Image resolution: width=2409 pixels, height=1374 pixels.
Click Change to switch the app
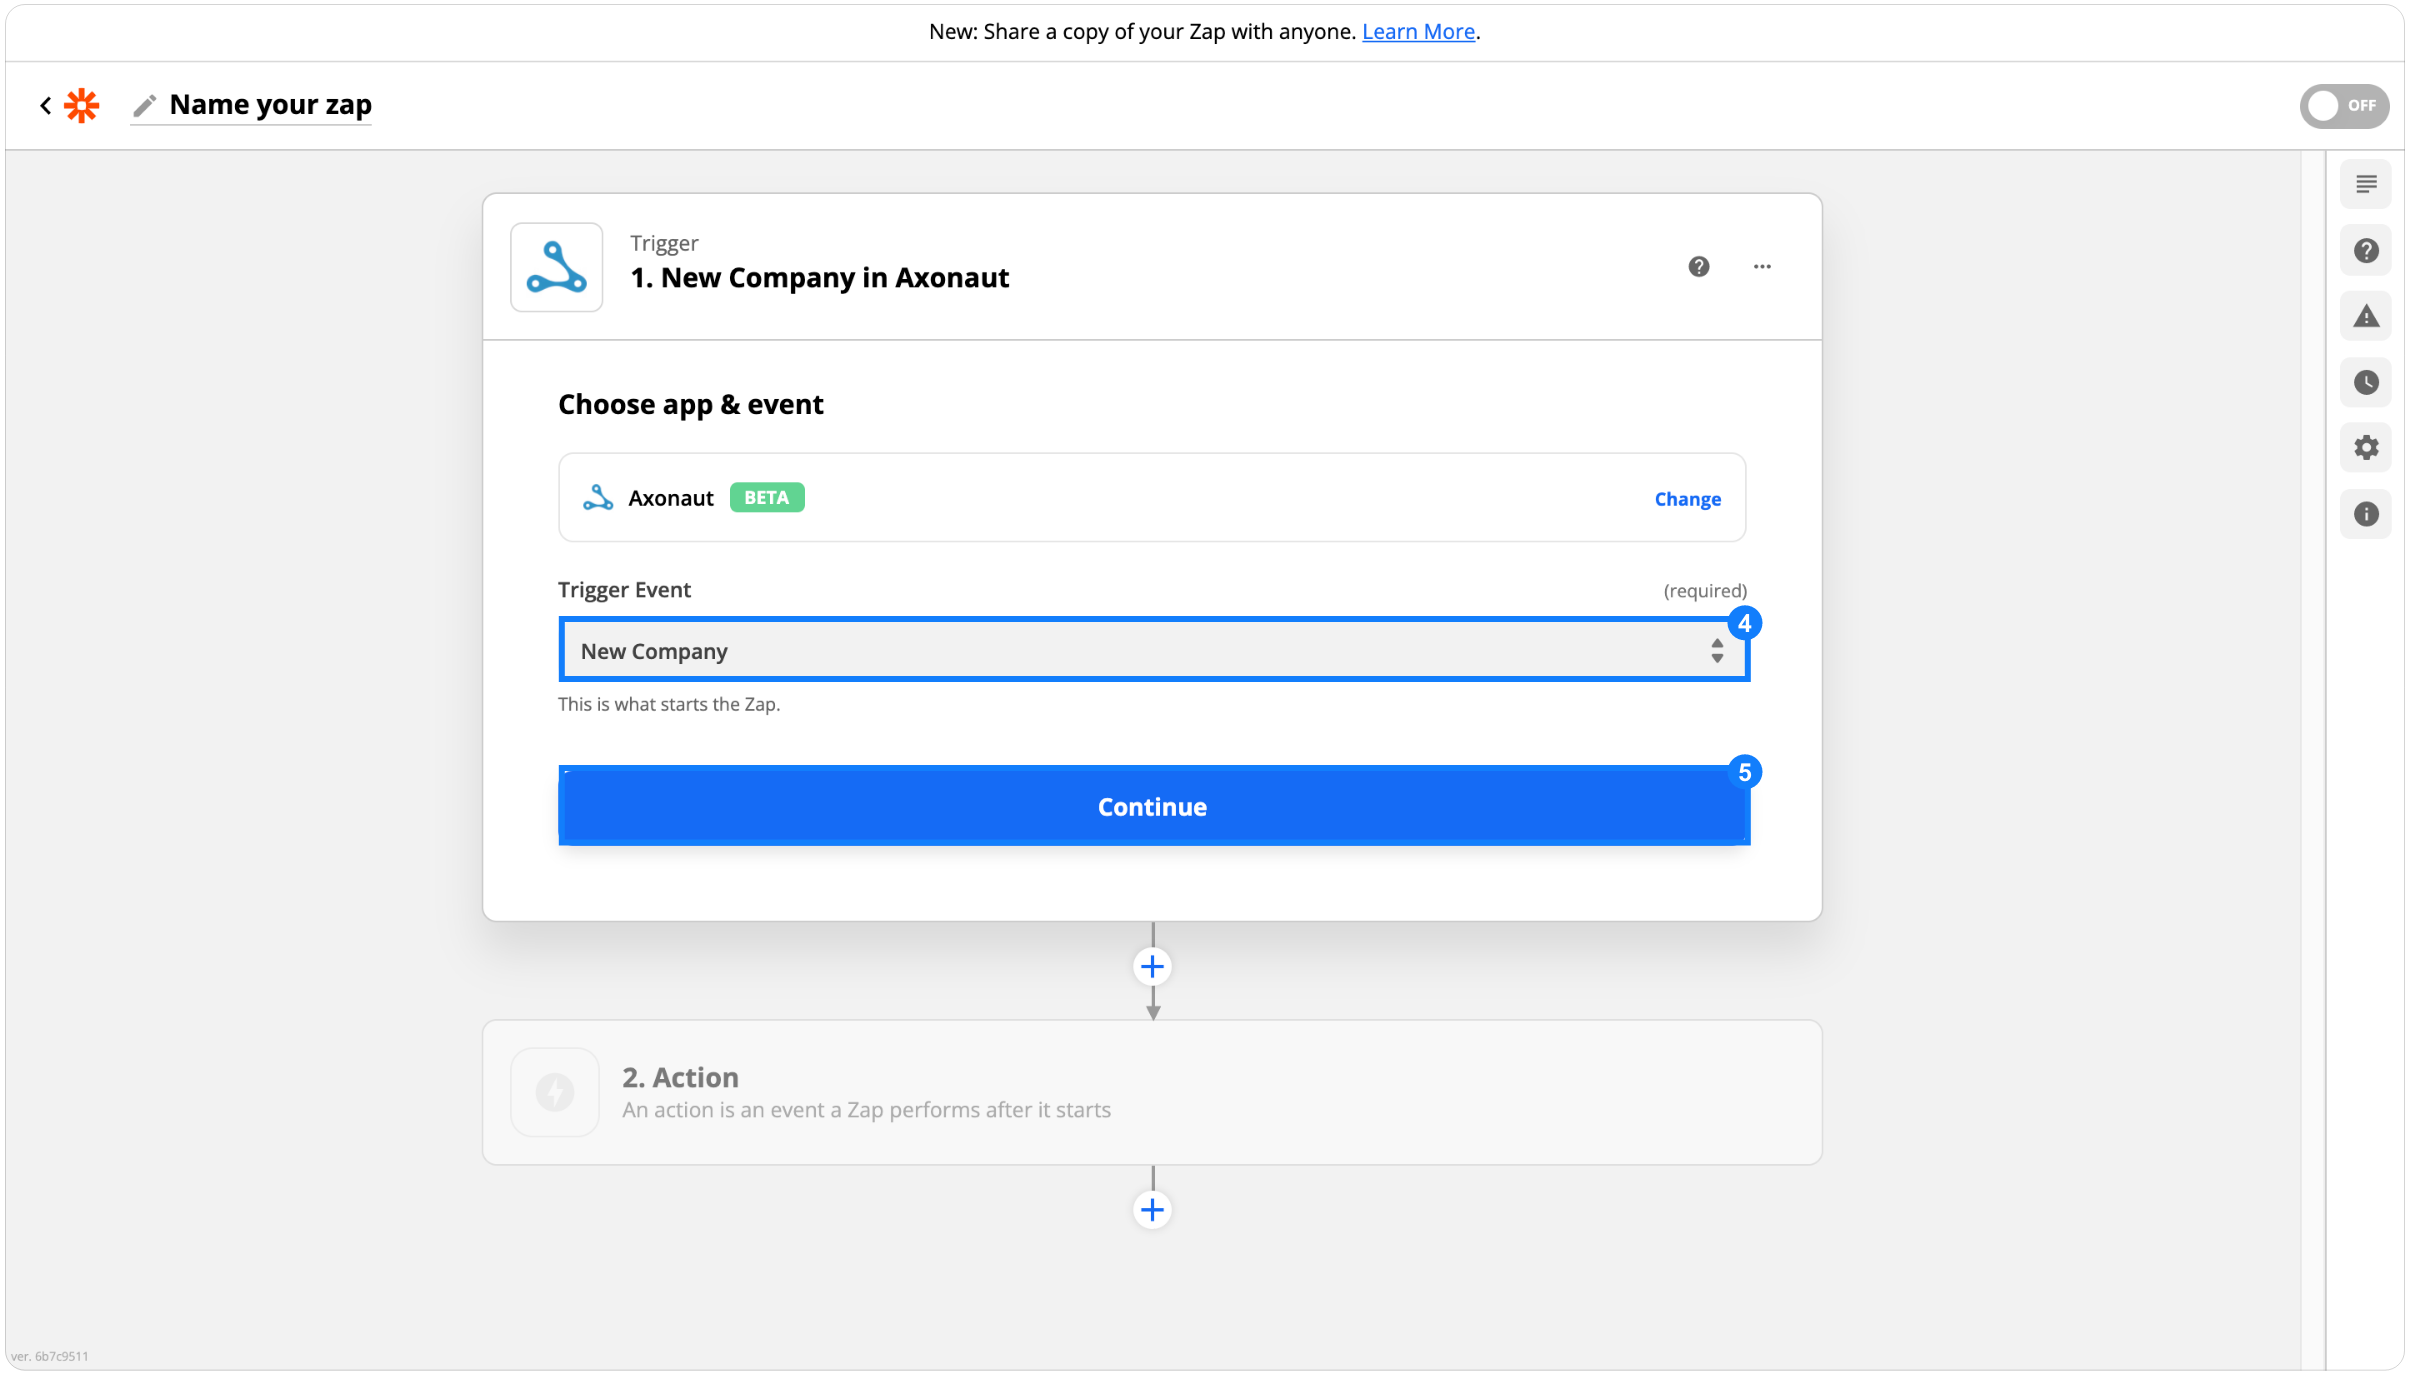pos(1687,498)
